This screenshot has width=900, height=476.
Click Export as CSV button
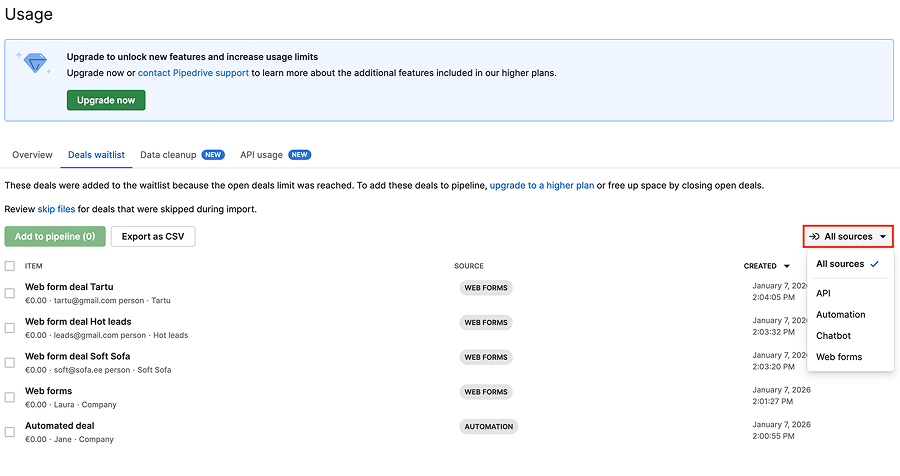[153, 237]
